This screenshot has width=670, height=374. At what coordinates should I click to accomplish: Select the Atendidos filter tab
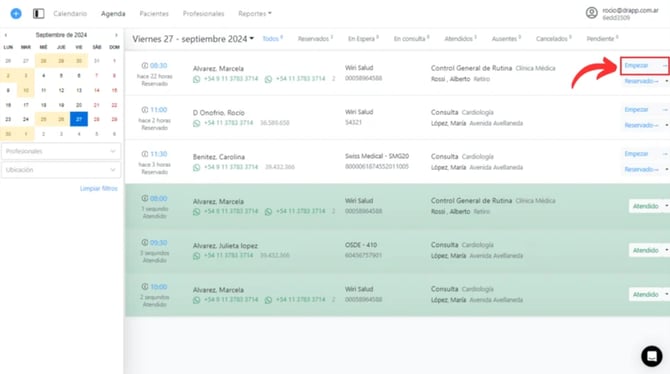point(460,38)
